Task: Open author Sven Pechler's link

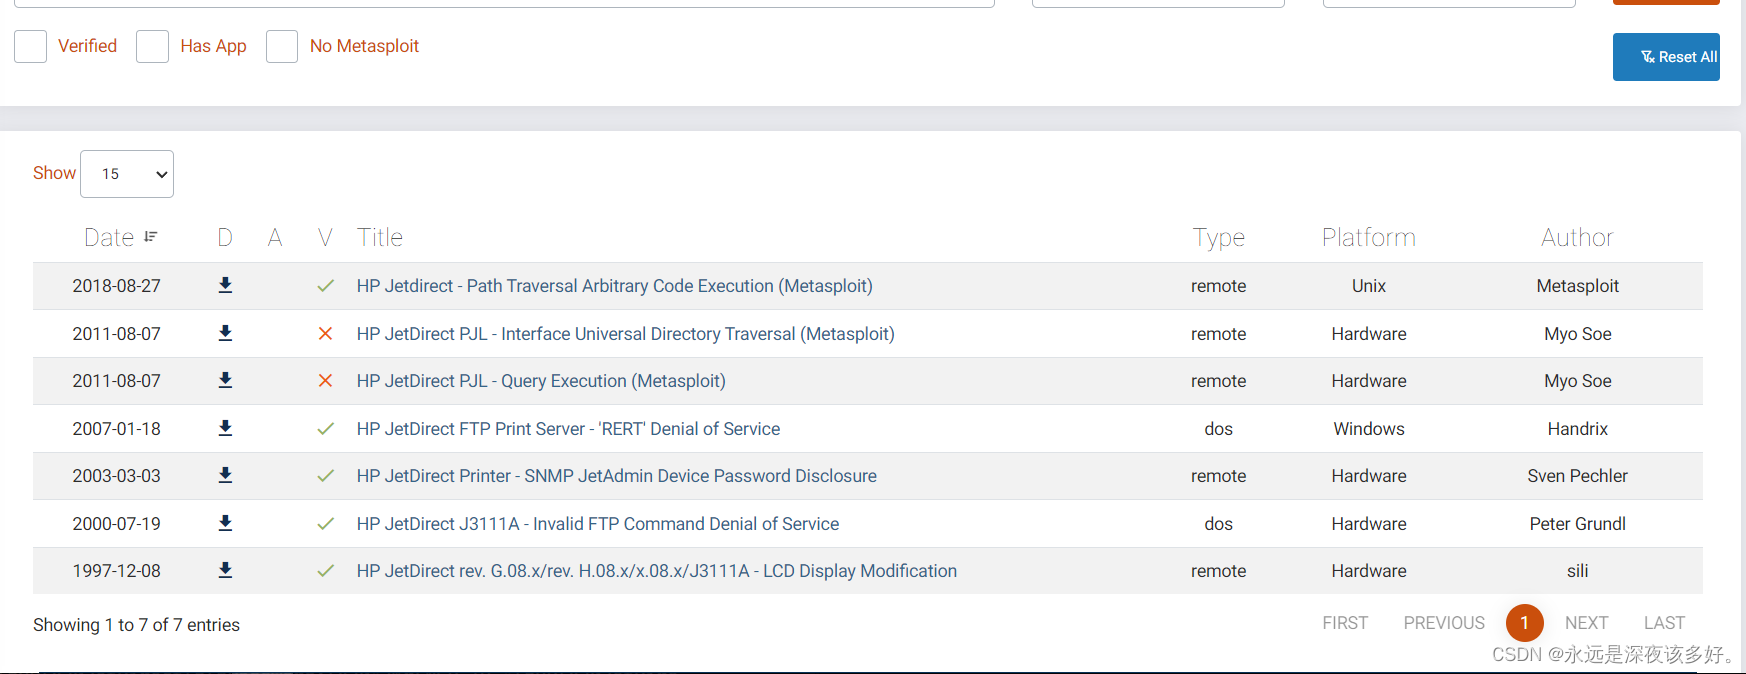Action: 1577,476
